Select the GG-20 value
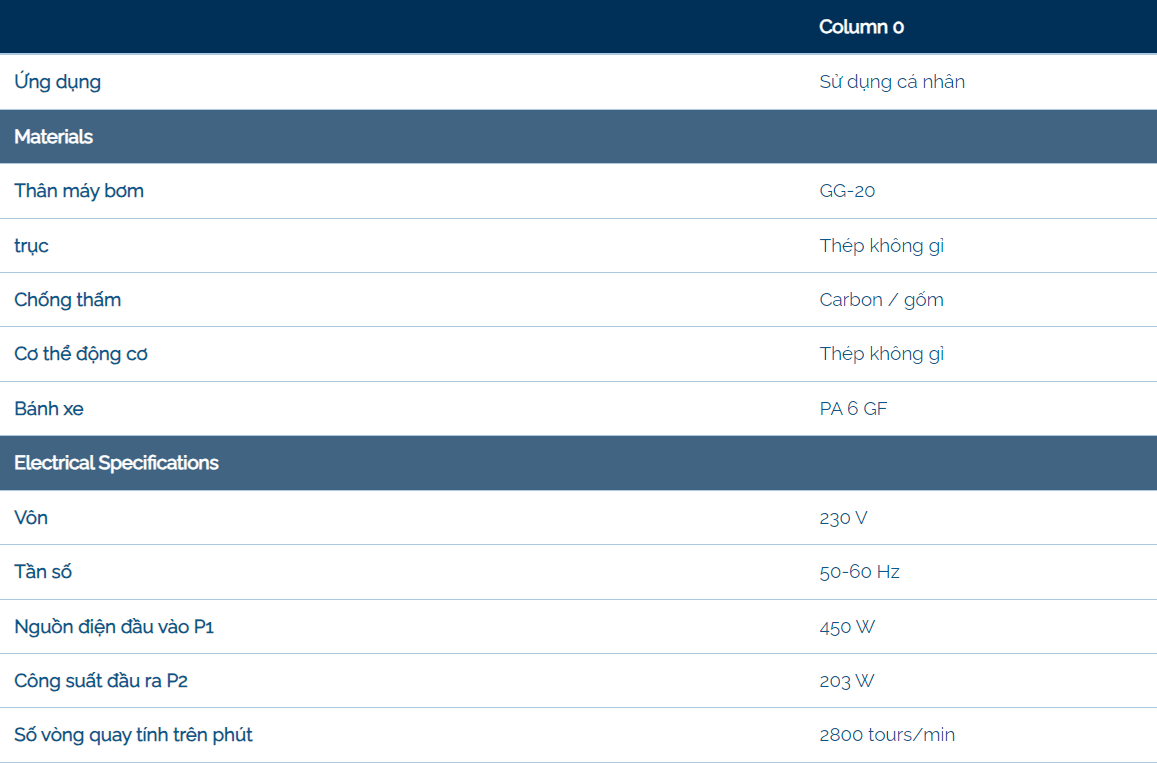Screen dimensions: 1157x763 point(847,191)
